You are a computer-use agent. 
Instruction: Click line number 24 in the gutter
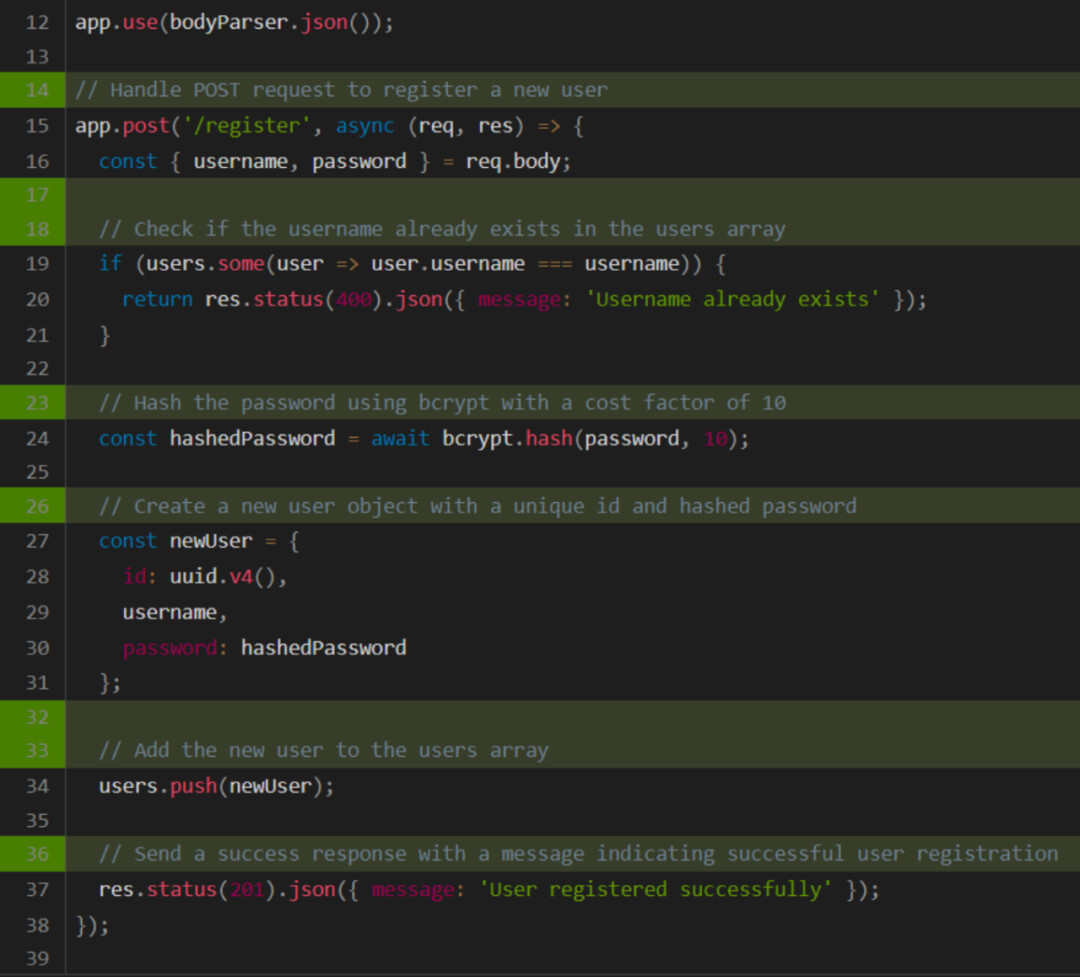click(37, 439)
